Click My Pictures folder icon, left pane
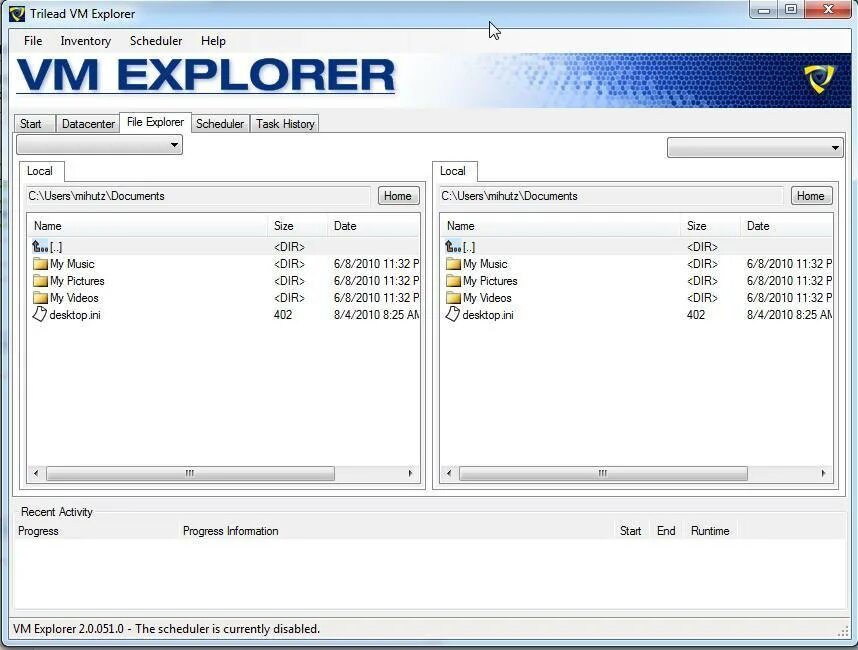Screen dimensions: 858x650 tap(40, 281)
